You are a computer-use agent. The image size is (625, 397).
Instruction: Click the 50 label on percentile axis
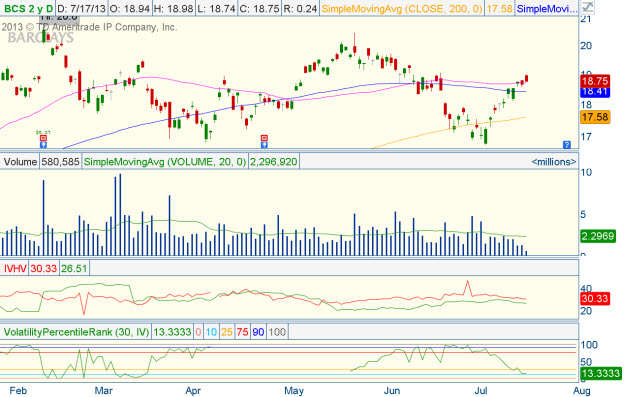[586, 362]
